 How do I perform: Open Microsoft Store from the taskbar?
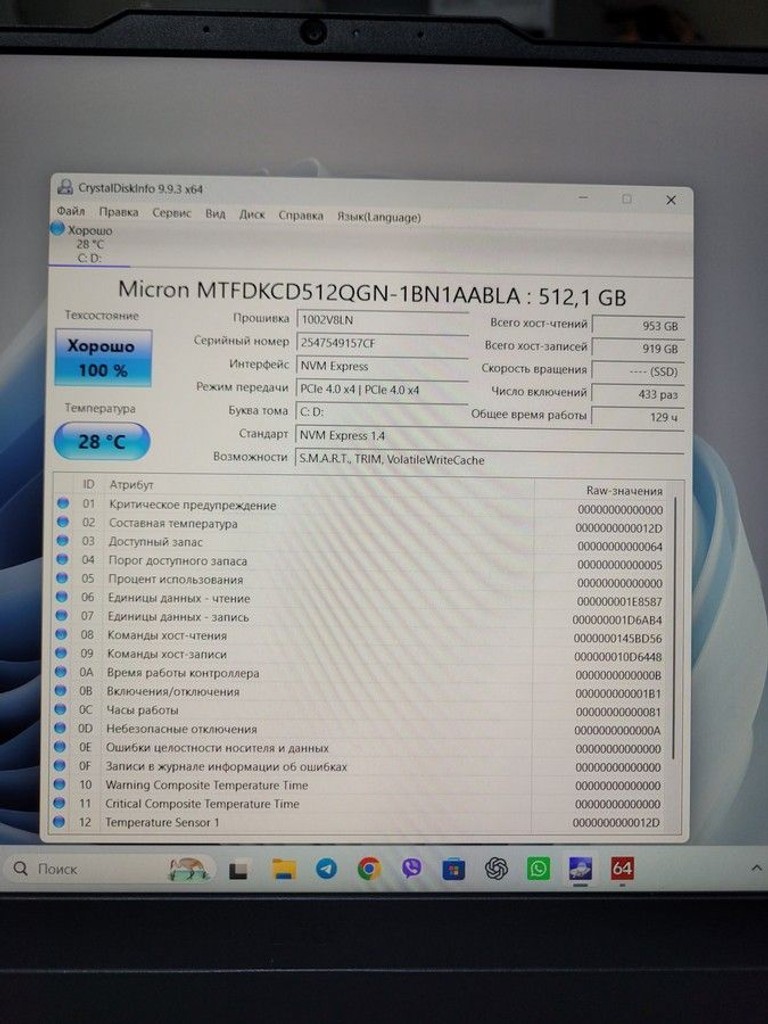click(x=454, y=869)
